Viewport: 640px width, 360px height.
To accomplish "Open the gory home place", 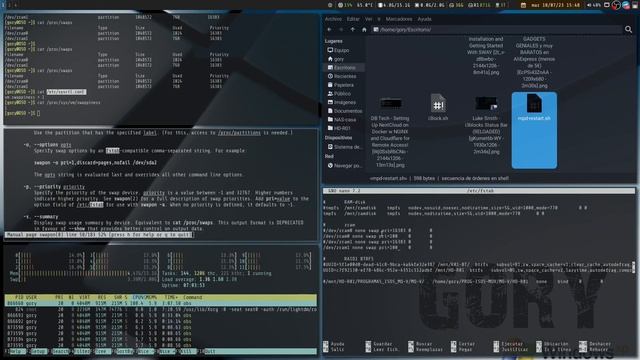I will tap(336, 59).
